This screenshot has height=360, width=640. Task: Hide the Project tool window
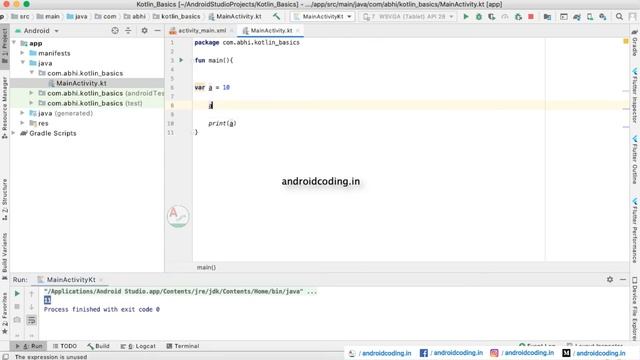click(x=158, y=31)
